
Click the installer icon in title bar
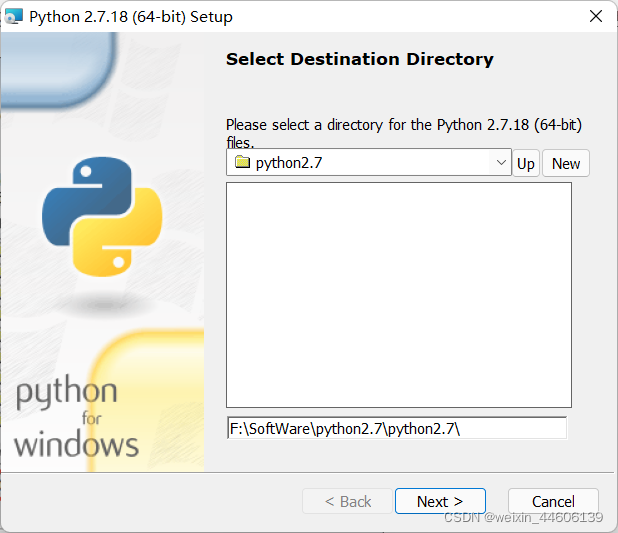(x=14, y=17)
